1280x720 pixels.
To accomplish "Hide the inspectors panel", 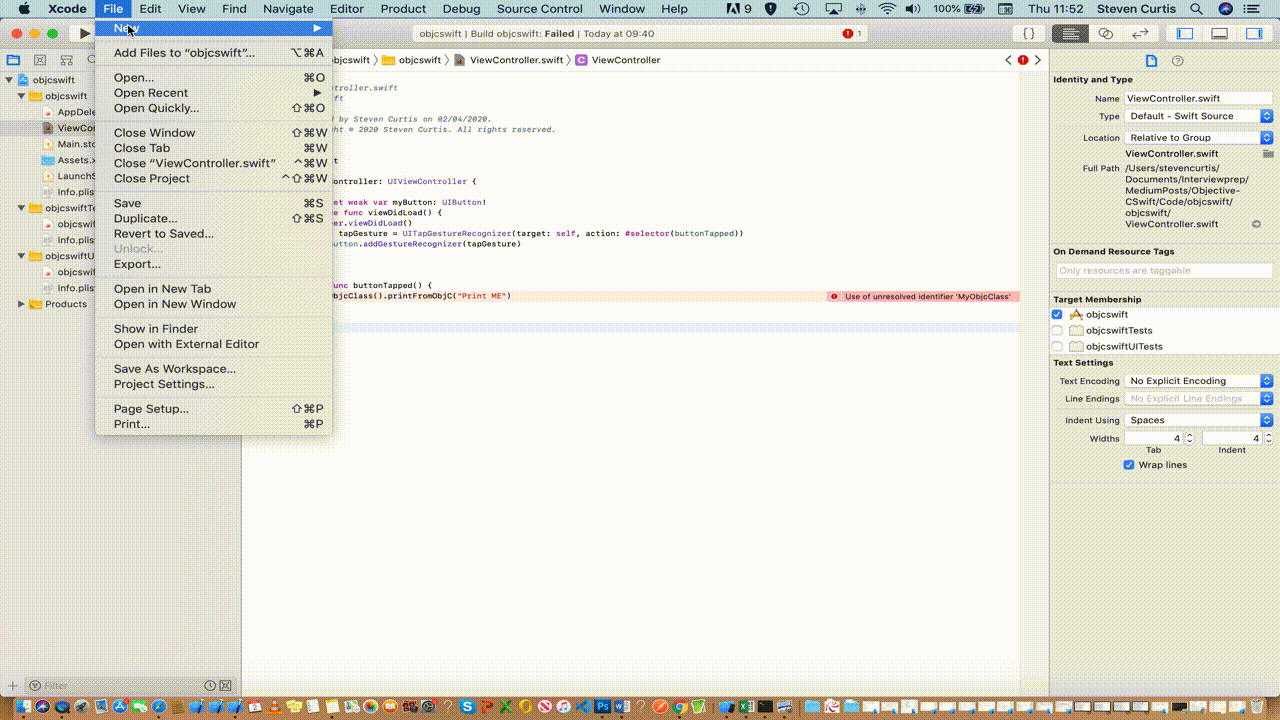I will pos(1253,34).
